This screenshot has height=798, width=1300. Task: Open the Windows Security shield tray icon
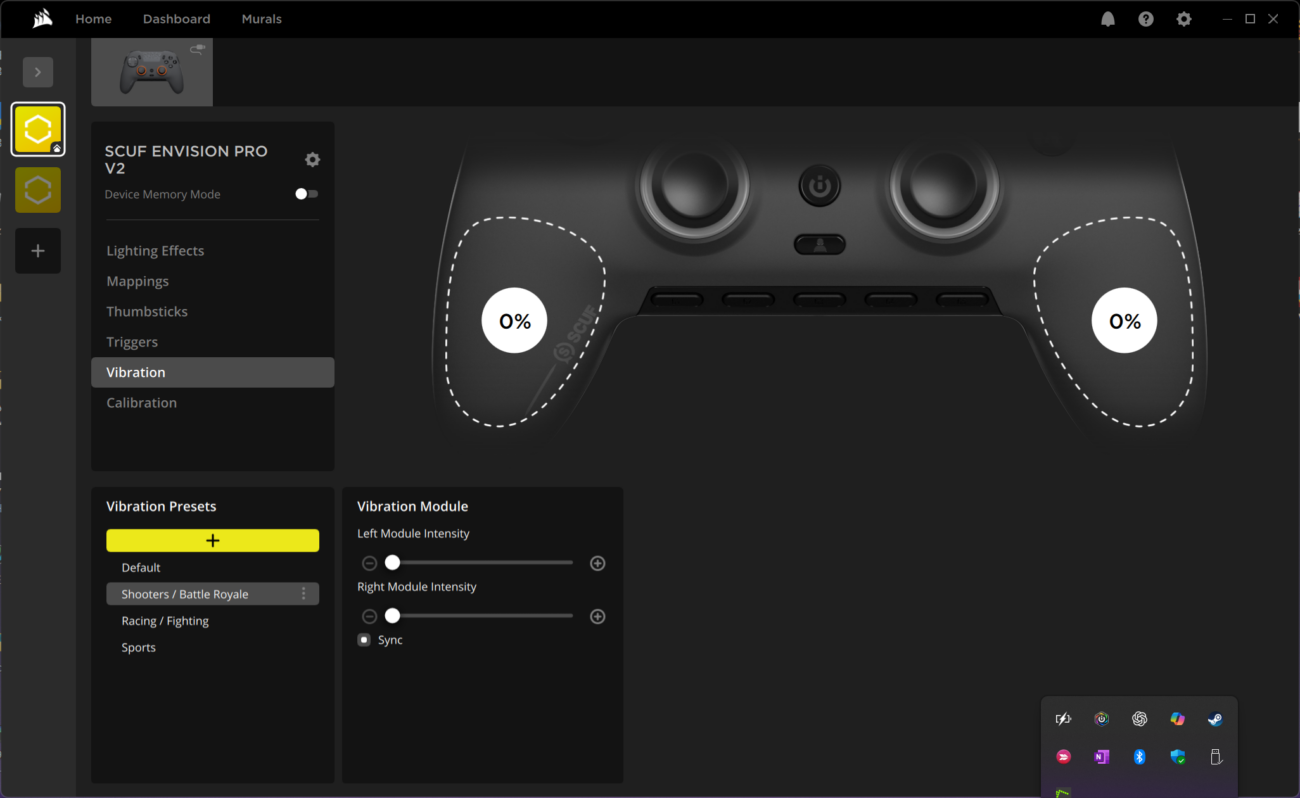pos(1177,757)
